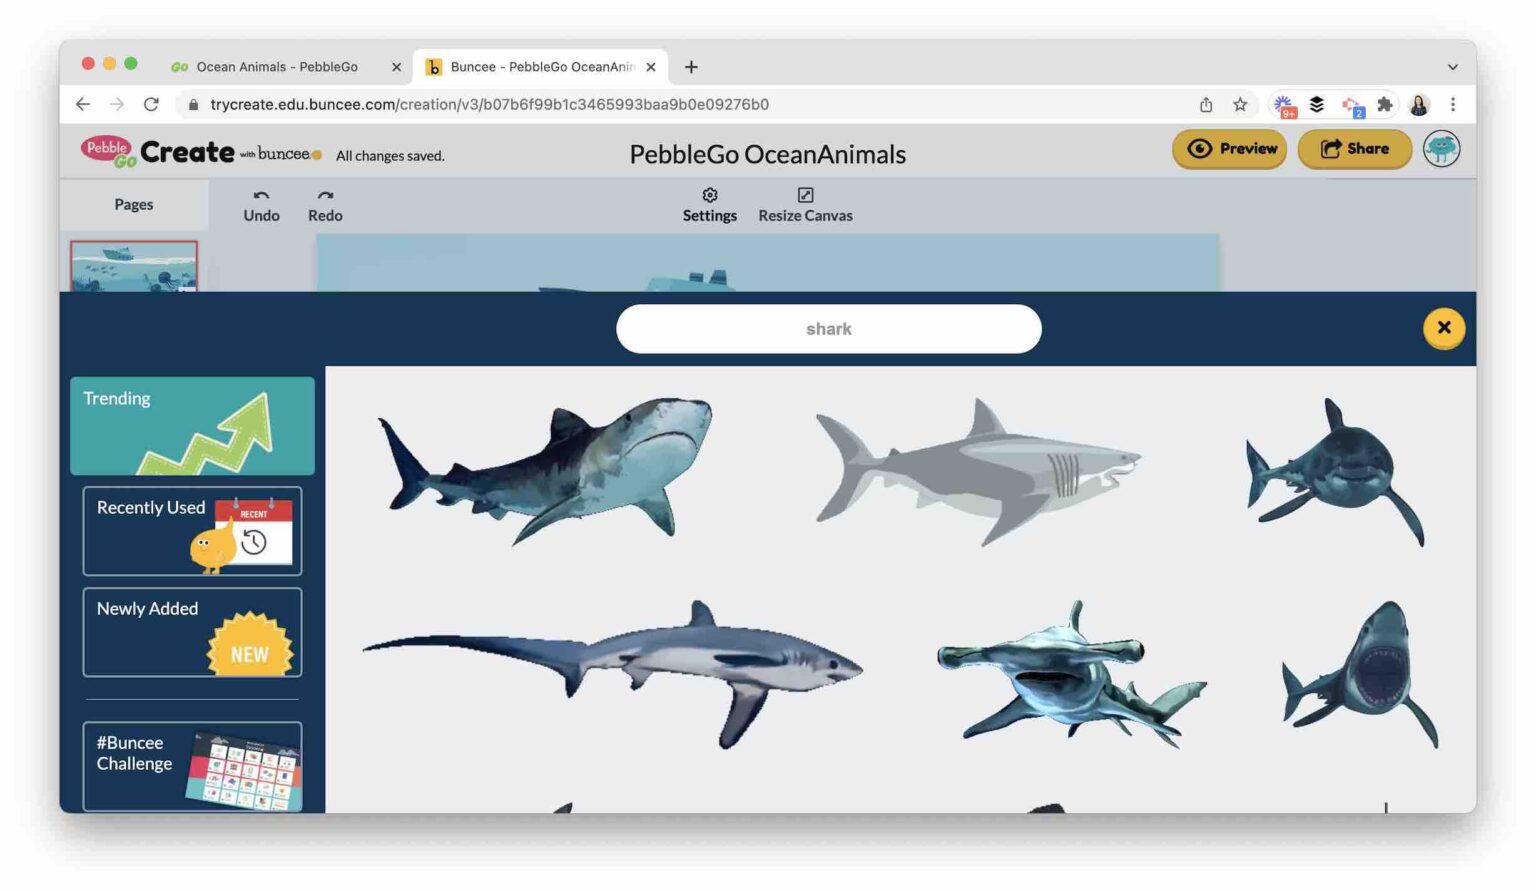
Task: Show the Chrome extensions puzzle menu
Action: point(1385,104)
